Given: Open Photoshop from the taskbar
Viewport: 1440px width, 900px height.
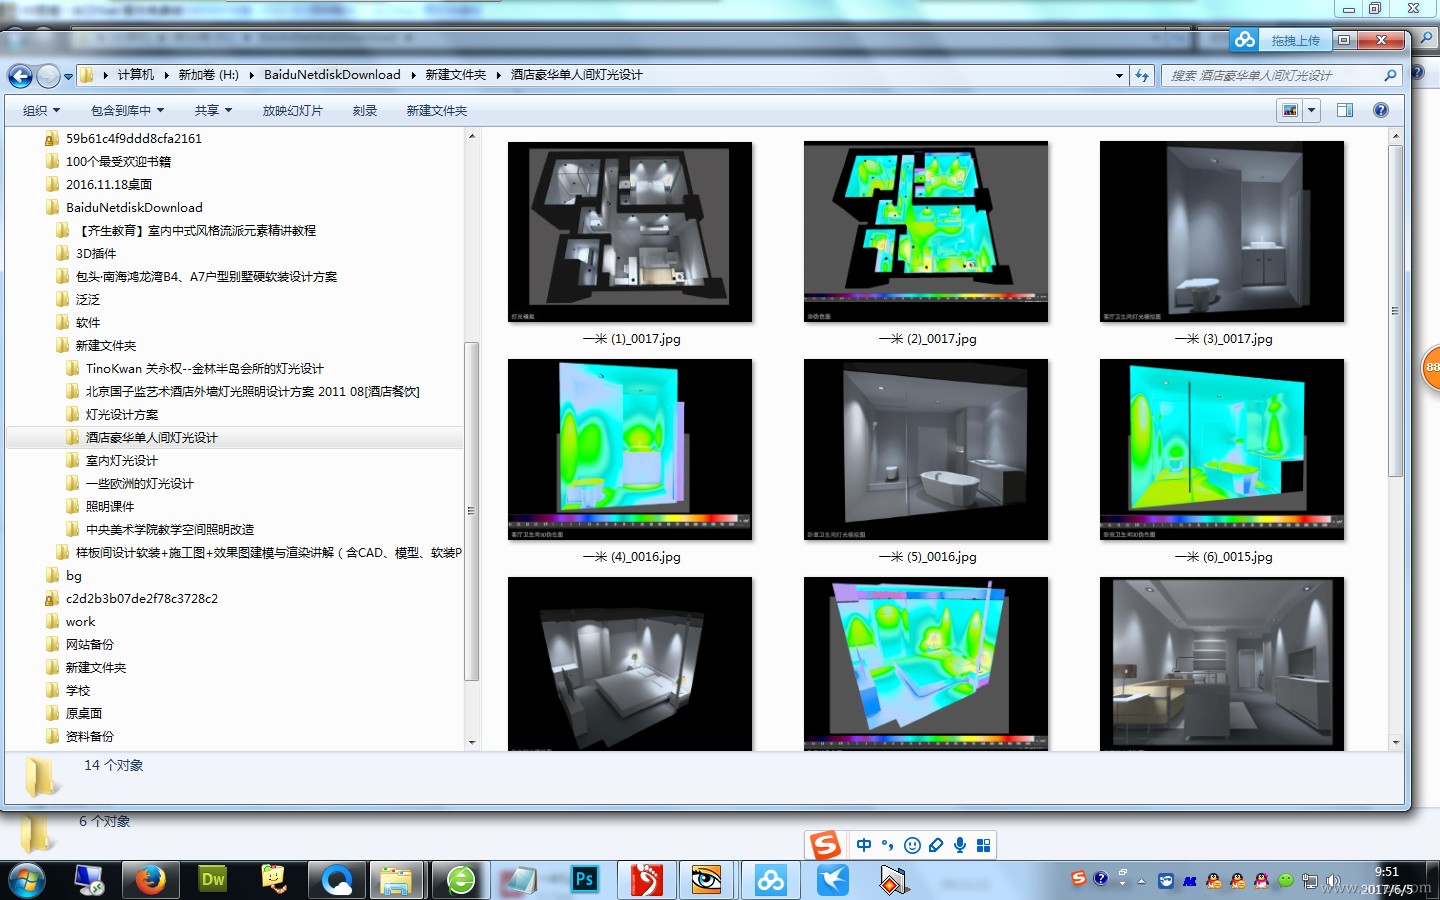Looking at the screenshot, I should click(x=585, y=880).
